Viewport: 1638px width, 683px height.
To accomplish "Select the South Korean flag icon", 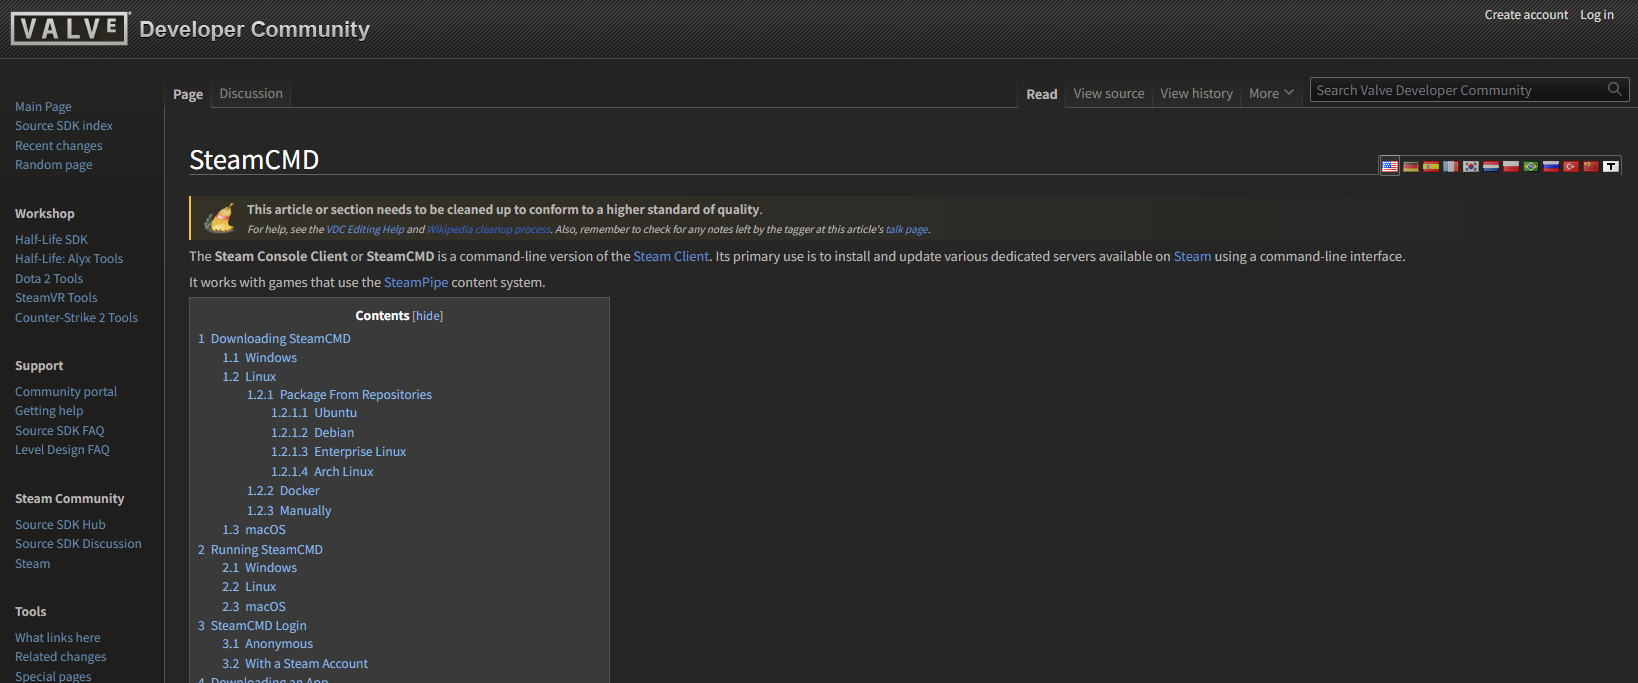I will (x=1471, y=166).
